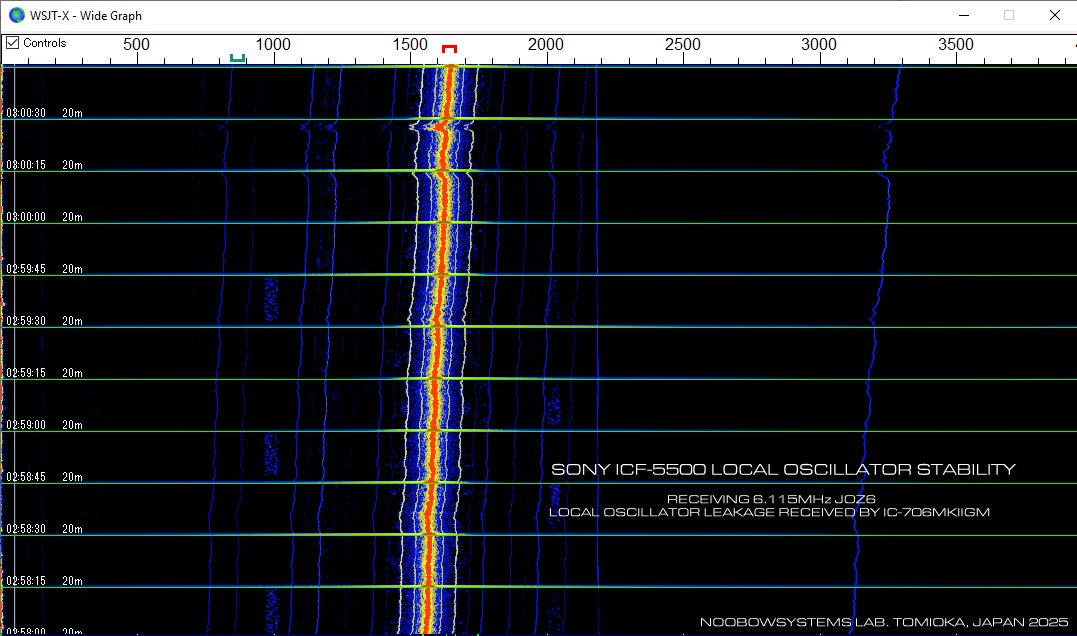Click the WSJT-X globe app icon
This screenshot has height=636, width=1077.
(16, 15)
